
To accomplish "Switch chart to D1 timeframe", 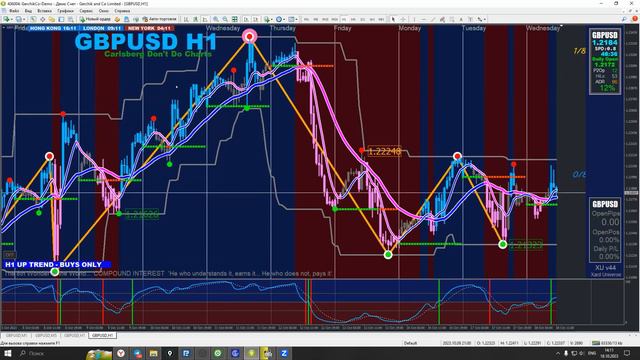I will (x=362, y=19).
